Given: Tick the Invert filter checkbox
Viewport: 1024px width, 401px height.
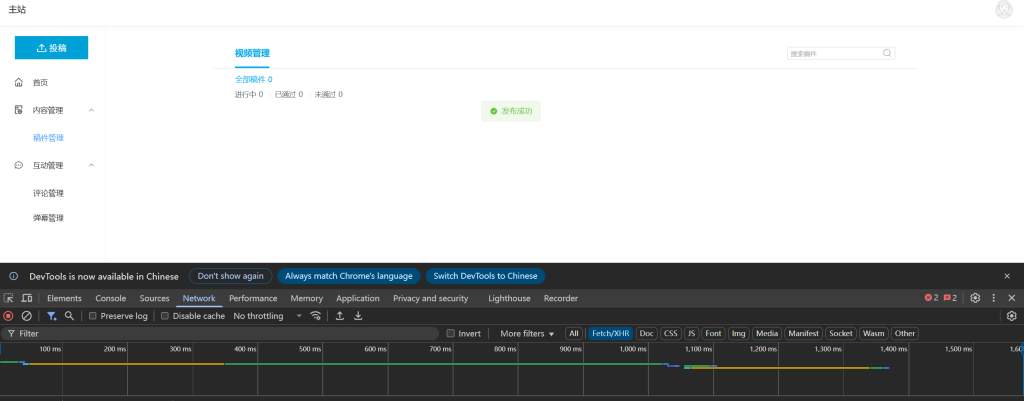Looking at the screenshot, I should point(451,333).
